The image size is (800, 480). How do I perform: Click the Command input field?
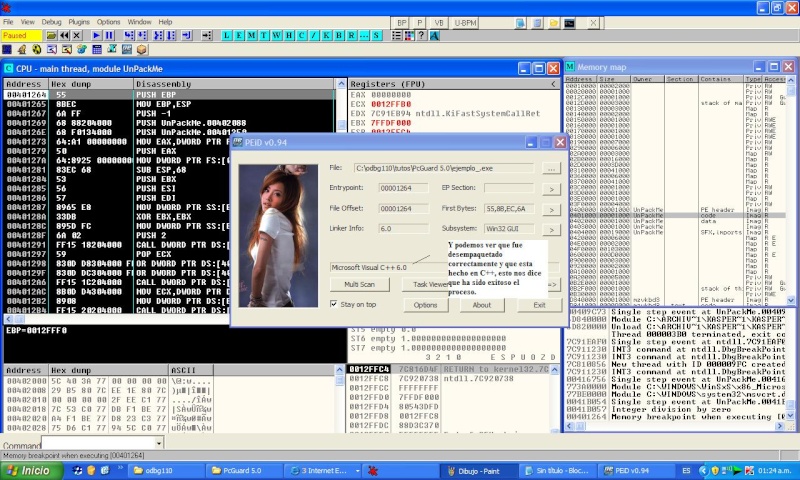pos(98,443)
